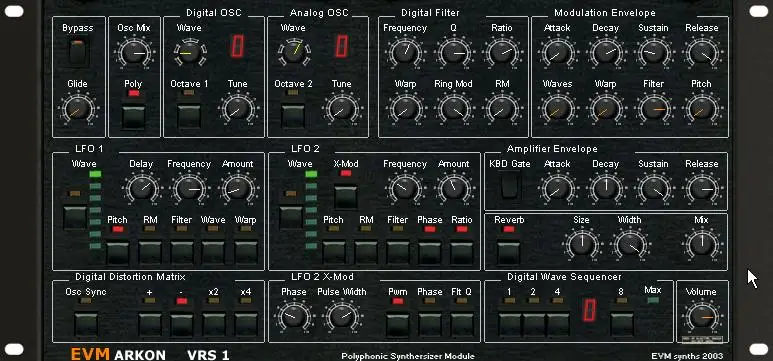The image size is (773, 361).
Task: Click the LFO 1 Wave select button
Action: click(75, 217)
